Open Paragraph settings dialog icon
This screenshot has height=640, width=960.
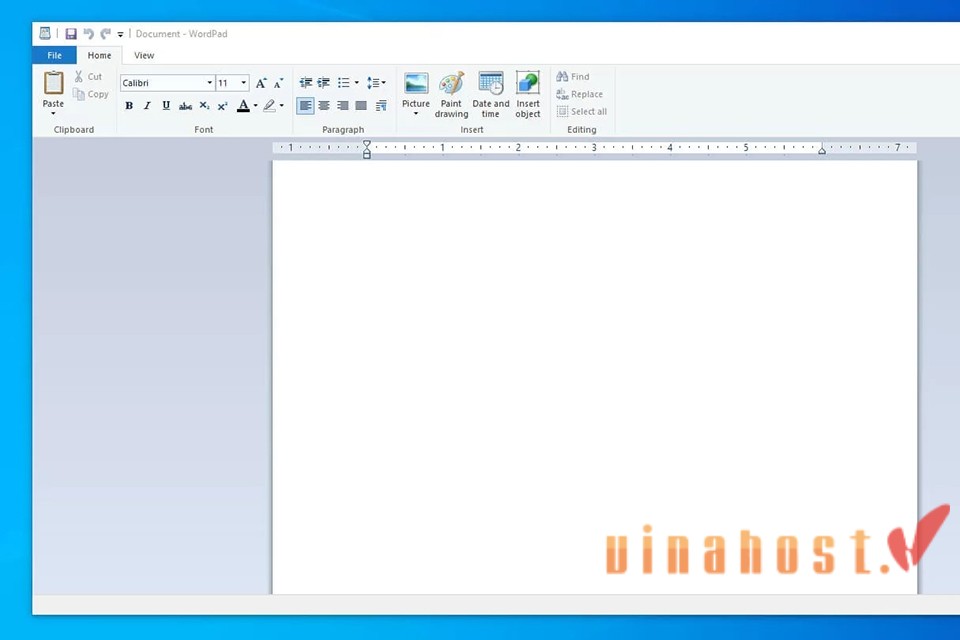click(x=381, y=106)
